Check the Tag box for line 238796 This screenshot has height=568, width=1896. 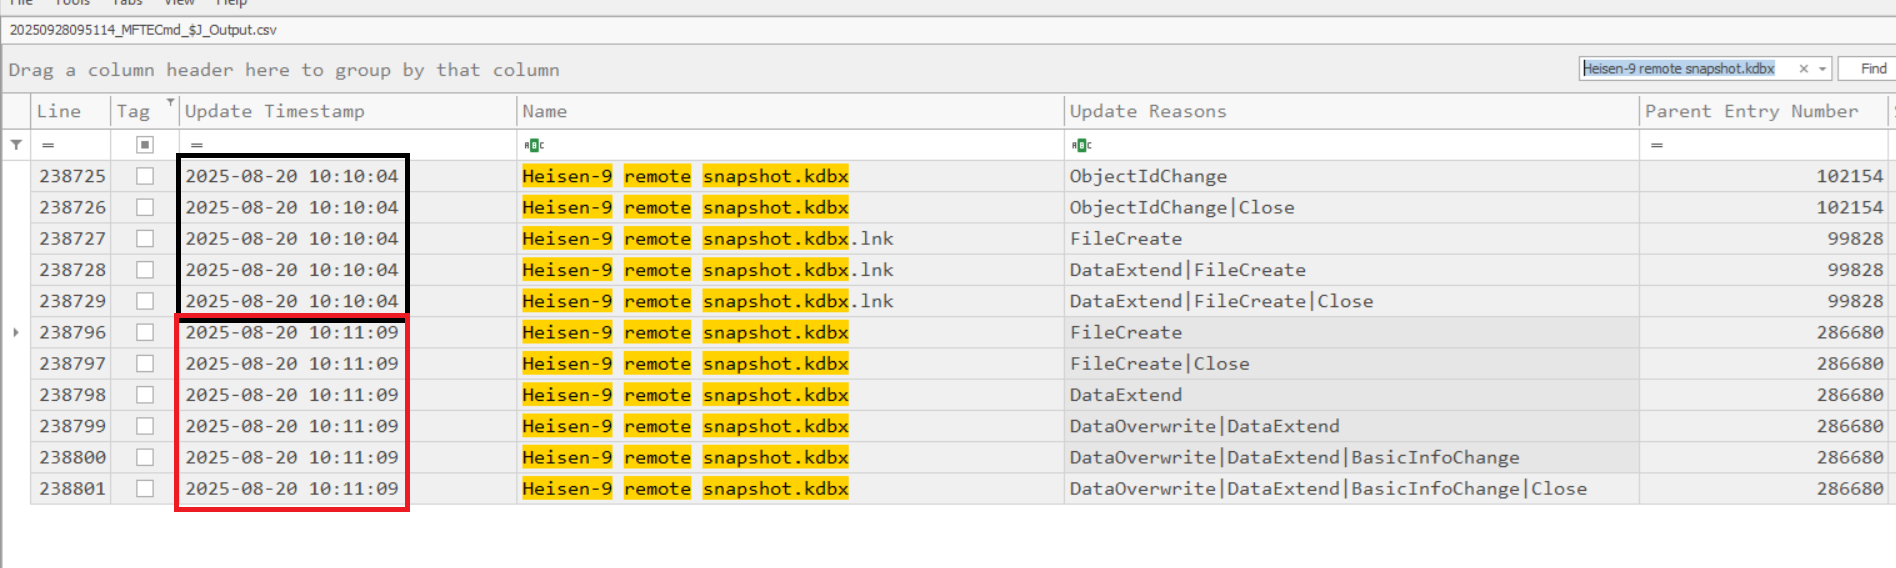click(x=145, y=332)
